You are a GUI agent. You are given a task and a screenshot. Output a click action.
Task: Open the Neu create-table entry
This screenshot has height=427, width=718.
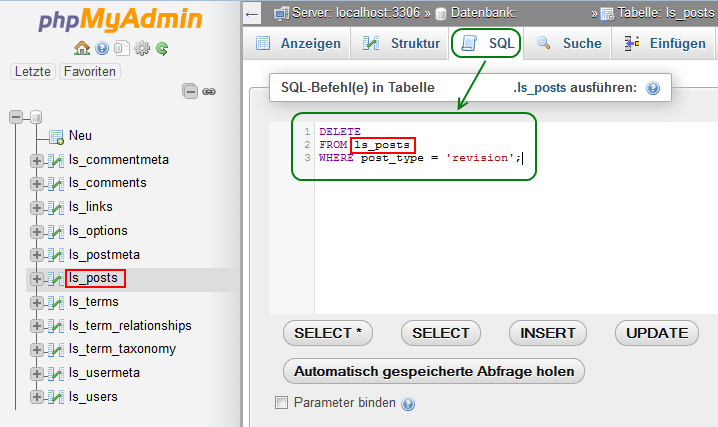(x=80, y=136)
